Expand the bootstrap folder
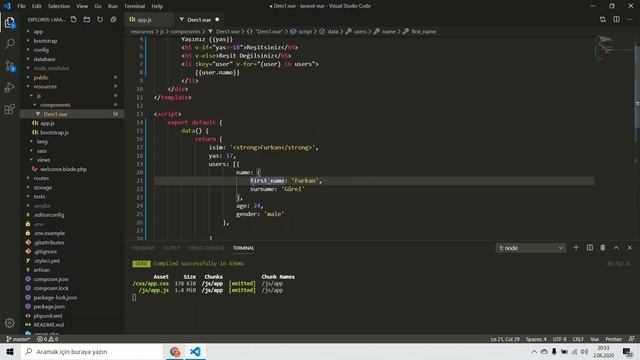Image resolution: width=640 pixels, height=360 pixels. [45, 41]
